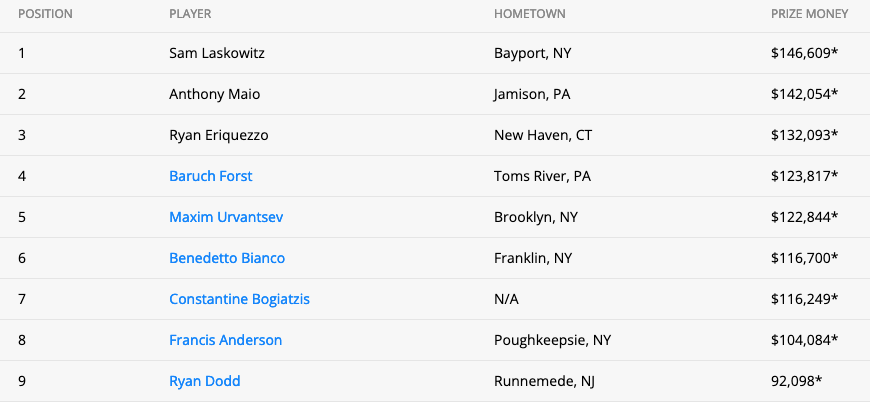Click the Bayport, NY hometown cell
The width and height of the screenshot is (870, 404).
pyautogui.click(x=532, y=53)
